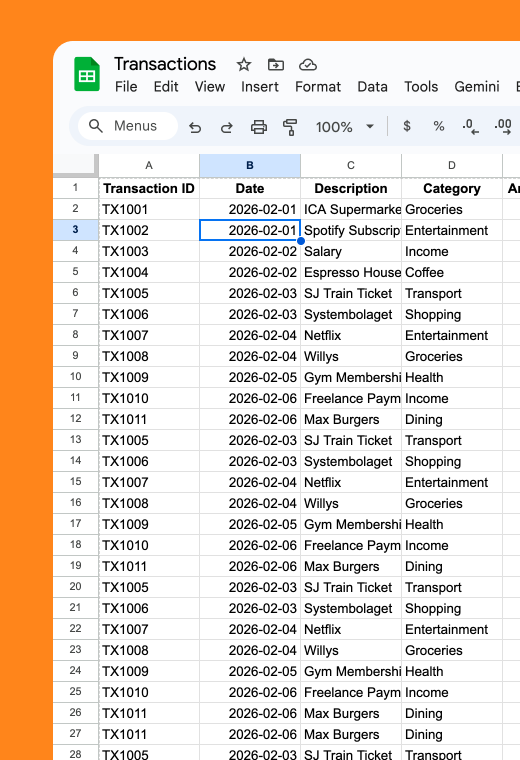
Task: Select Willys in row 9
Action: [x=351, y=356]
